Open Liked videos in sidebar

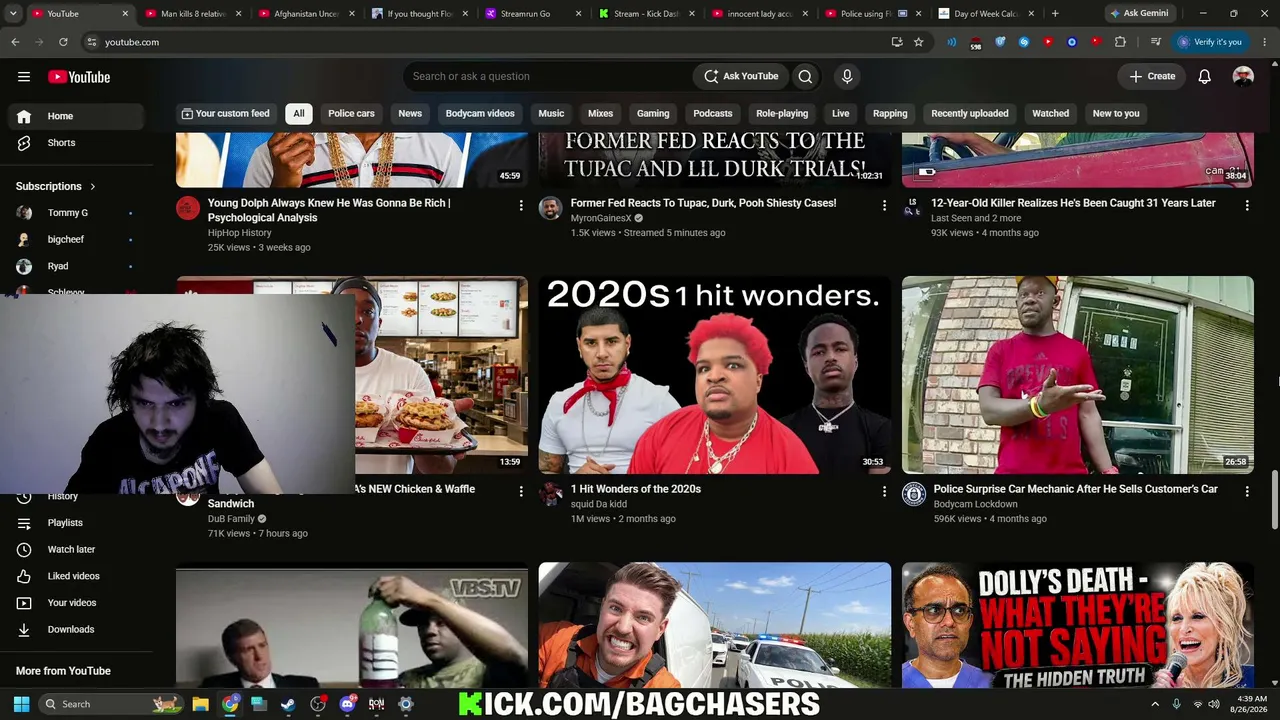coord(75,576)
